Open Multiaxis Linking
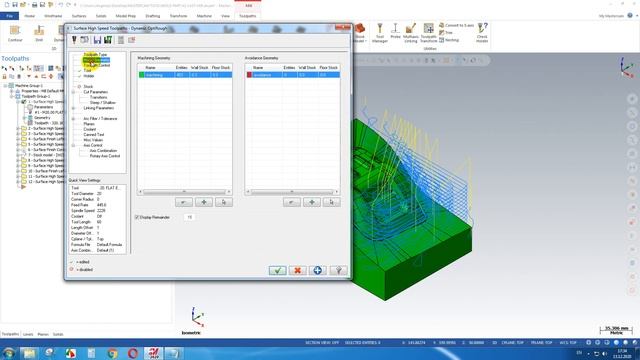This screenshot has width=640, height=360. coord(411,33)
